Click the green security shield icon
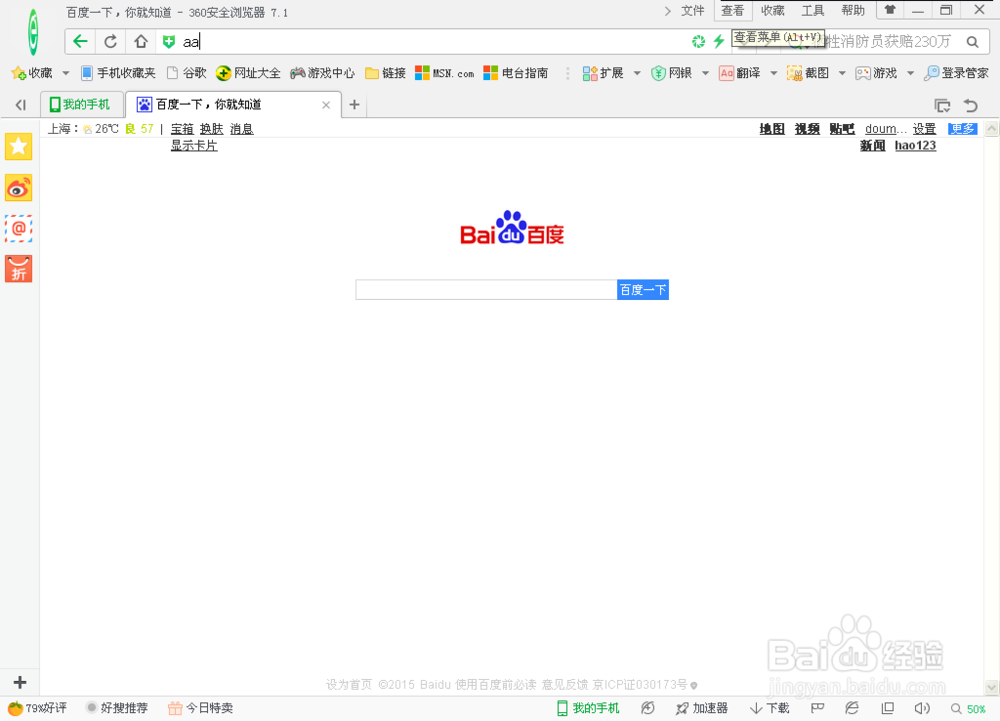Viewport: 1000px width, 721px height. point(169,42)
